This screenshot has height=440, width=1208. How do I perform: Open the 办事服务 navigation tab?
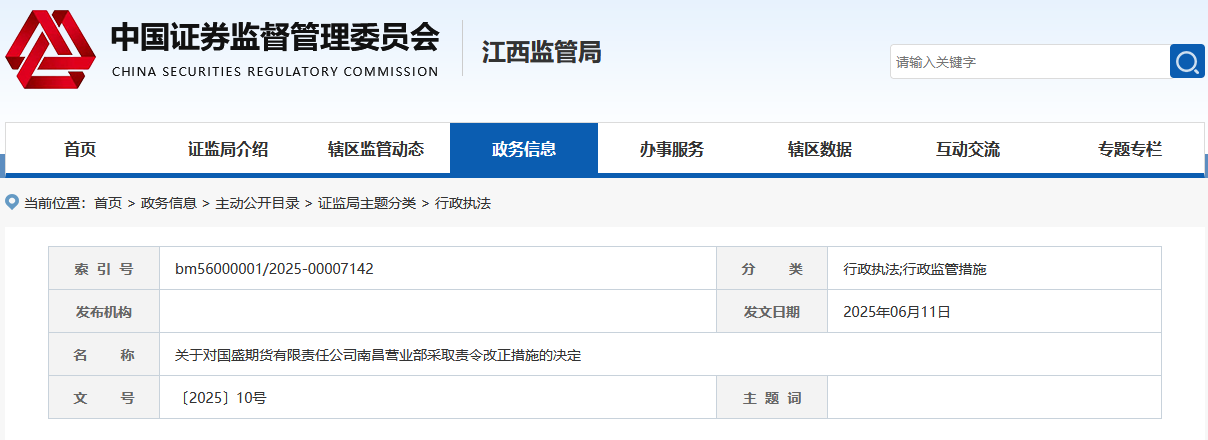[x=672, y=150]
